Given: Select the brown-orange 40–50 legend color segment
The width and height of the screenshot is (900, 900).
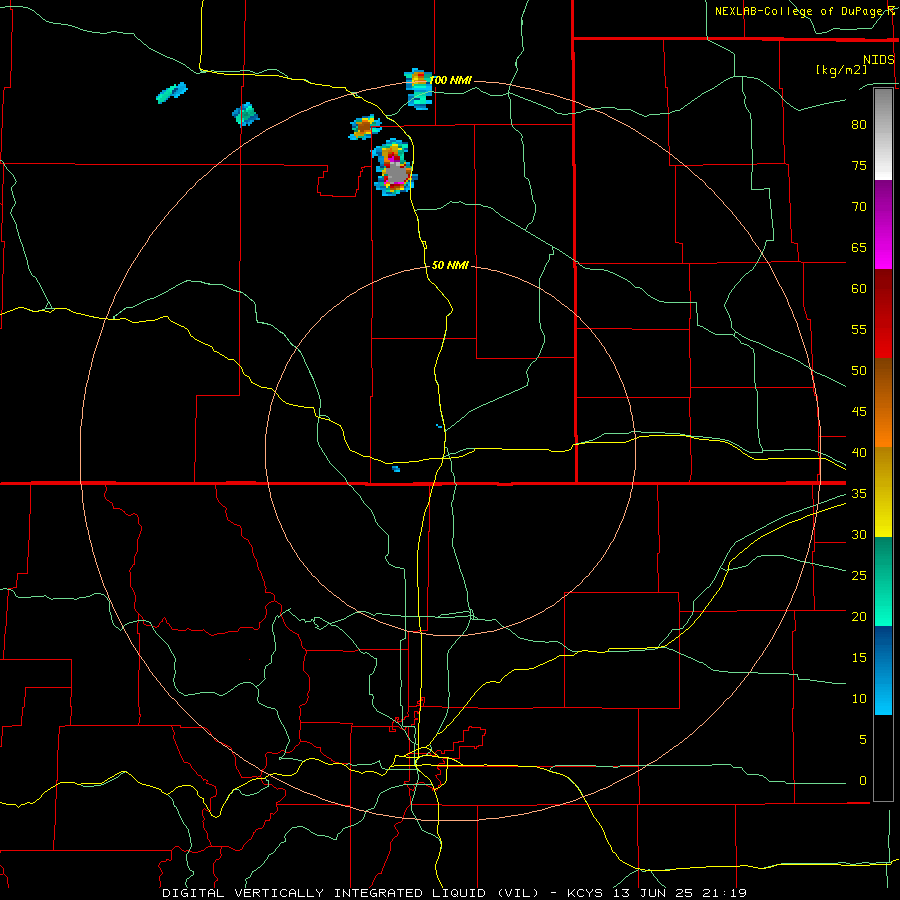Looking at the screenshot, I should pos(883,402).
